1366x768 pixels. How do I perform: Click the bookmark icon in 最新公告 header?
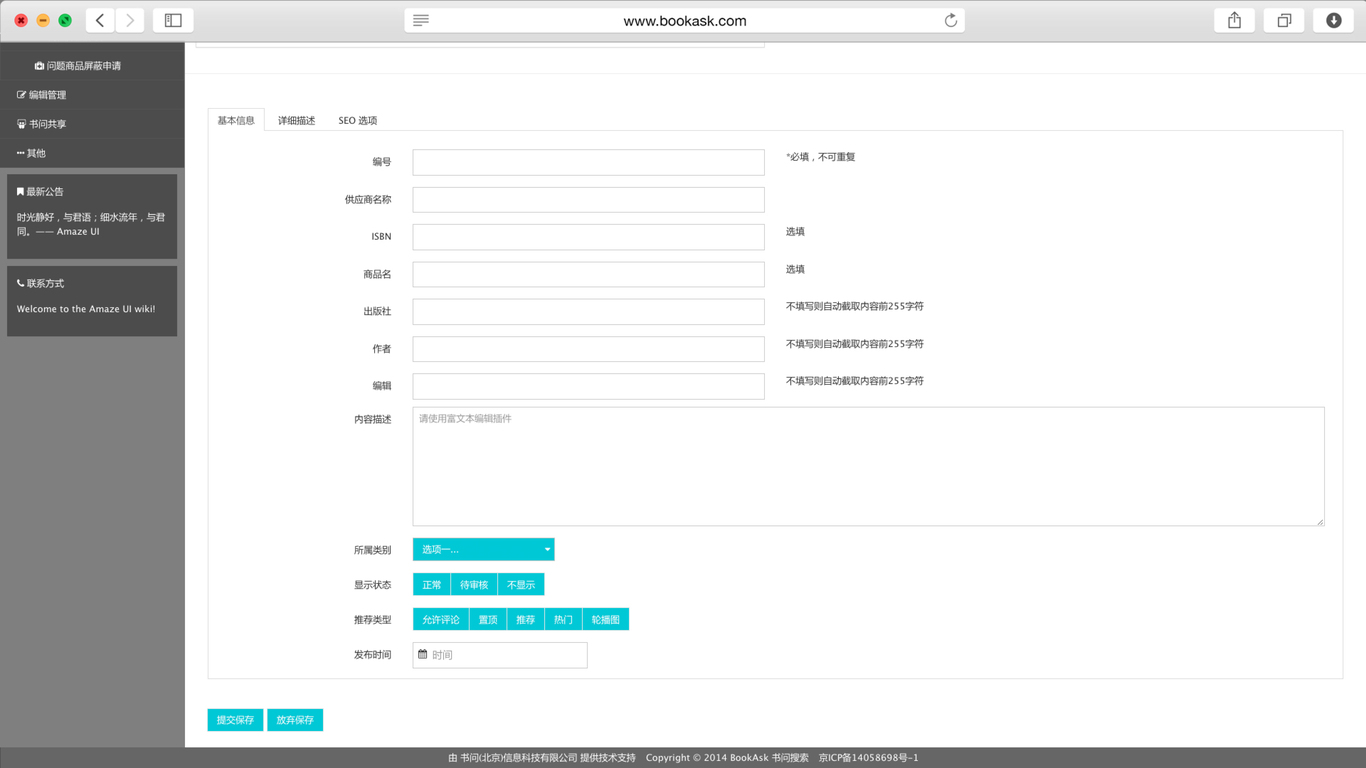click(x=20, y=192)
